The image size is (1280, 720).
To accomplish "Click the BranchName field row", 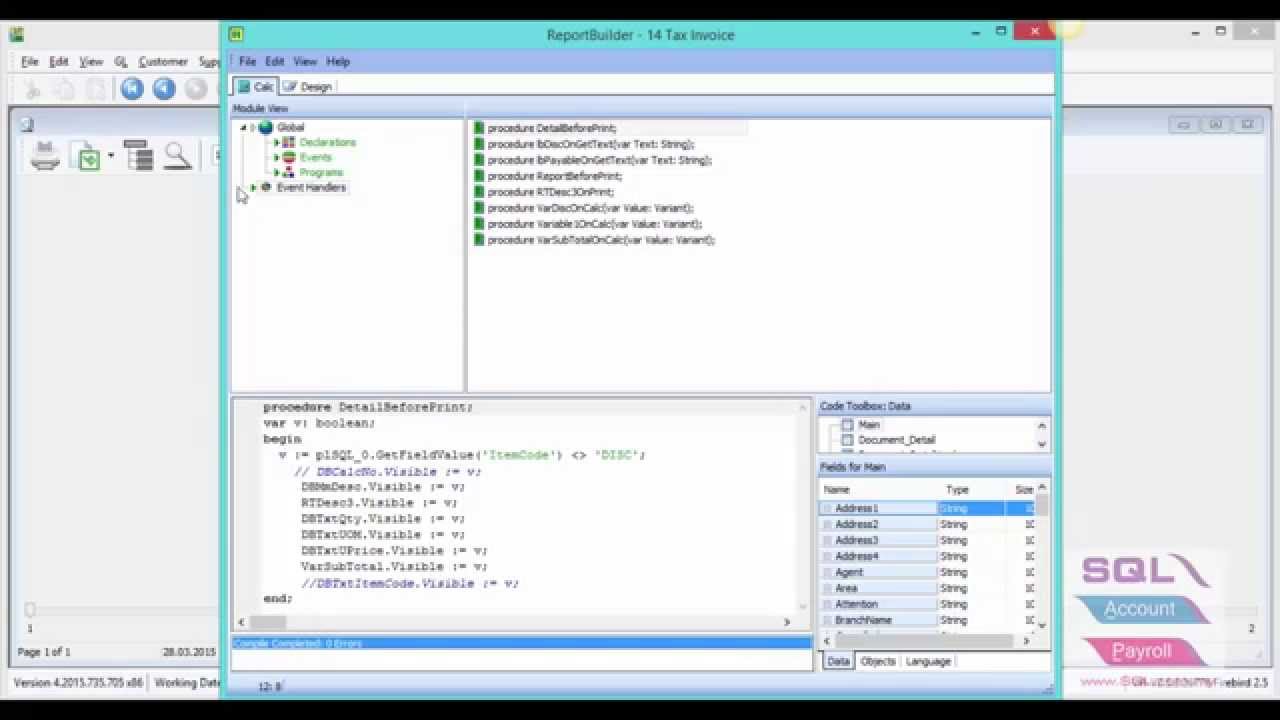I will pos(926,621).
